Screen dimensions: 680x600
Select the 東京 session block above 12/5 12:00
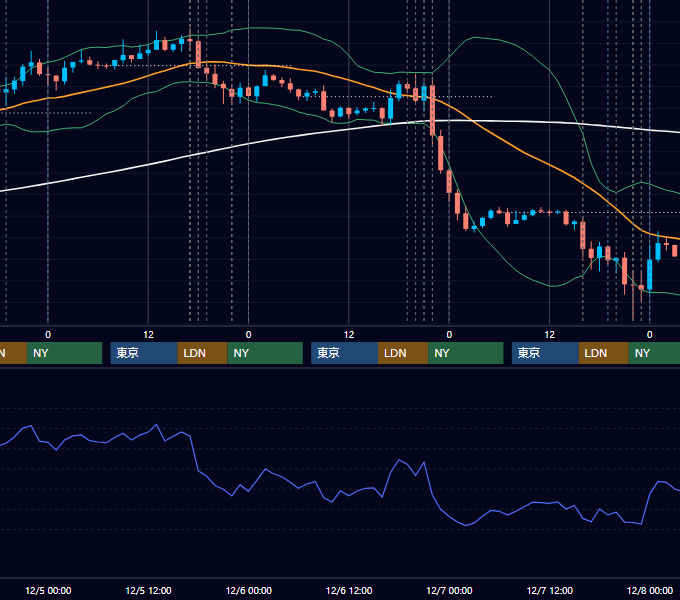[x=144, y=353]
